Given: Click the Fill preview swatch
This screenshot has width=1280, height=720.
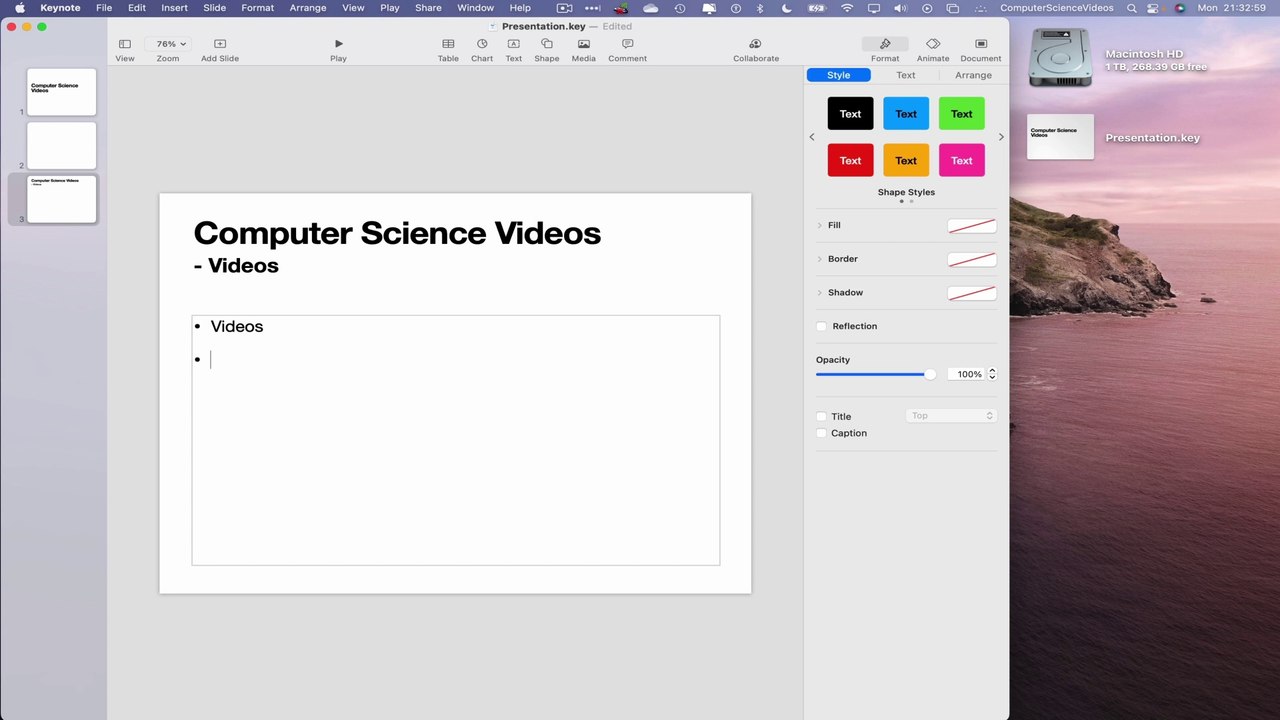Looking at the screenshot, I should (x=972, y=226).
